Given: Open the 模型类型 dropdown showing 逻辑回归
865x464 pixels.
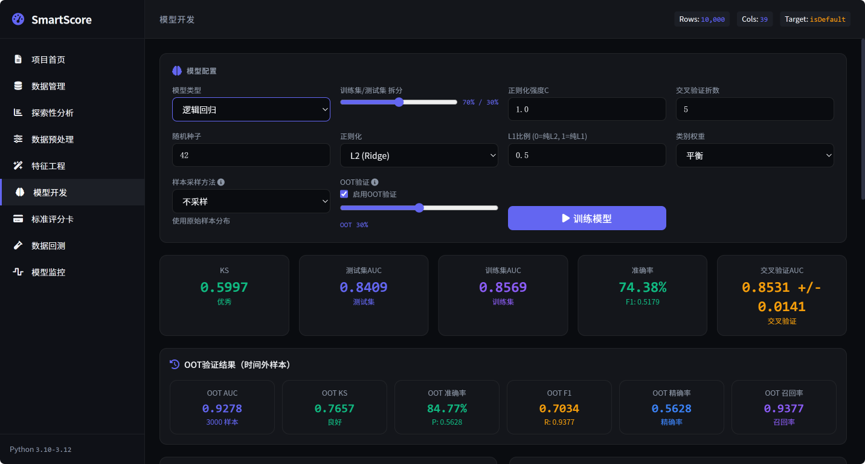Looking at the screenshot, I should pos(251,109).
